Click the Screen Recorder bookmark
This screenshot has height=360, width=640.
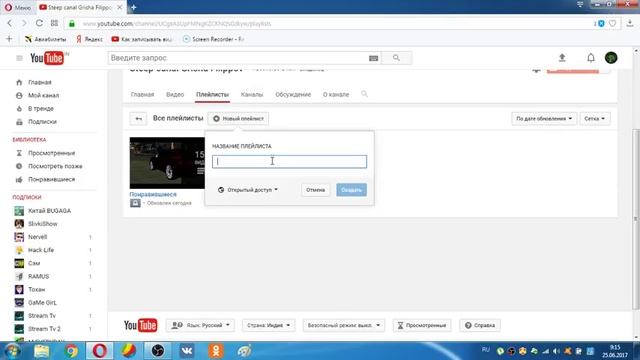click(x=213, y=39)
